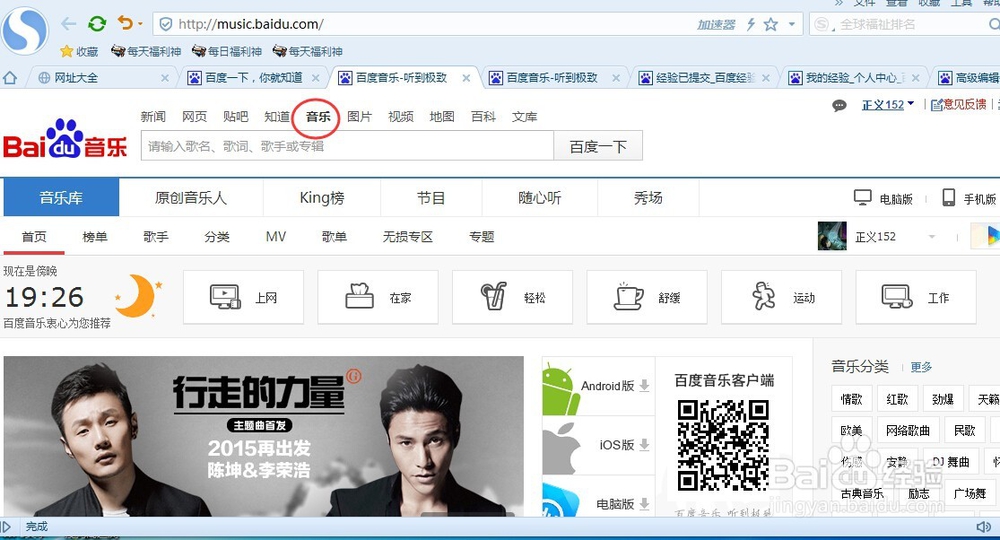Click the 电脑版 monitor icon at top right

pos(862,198)
